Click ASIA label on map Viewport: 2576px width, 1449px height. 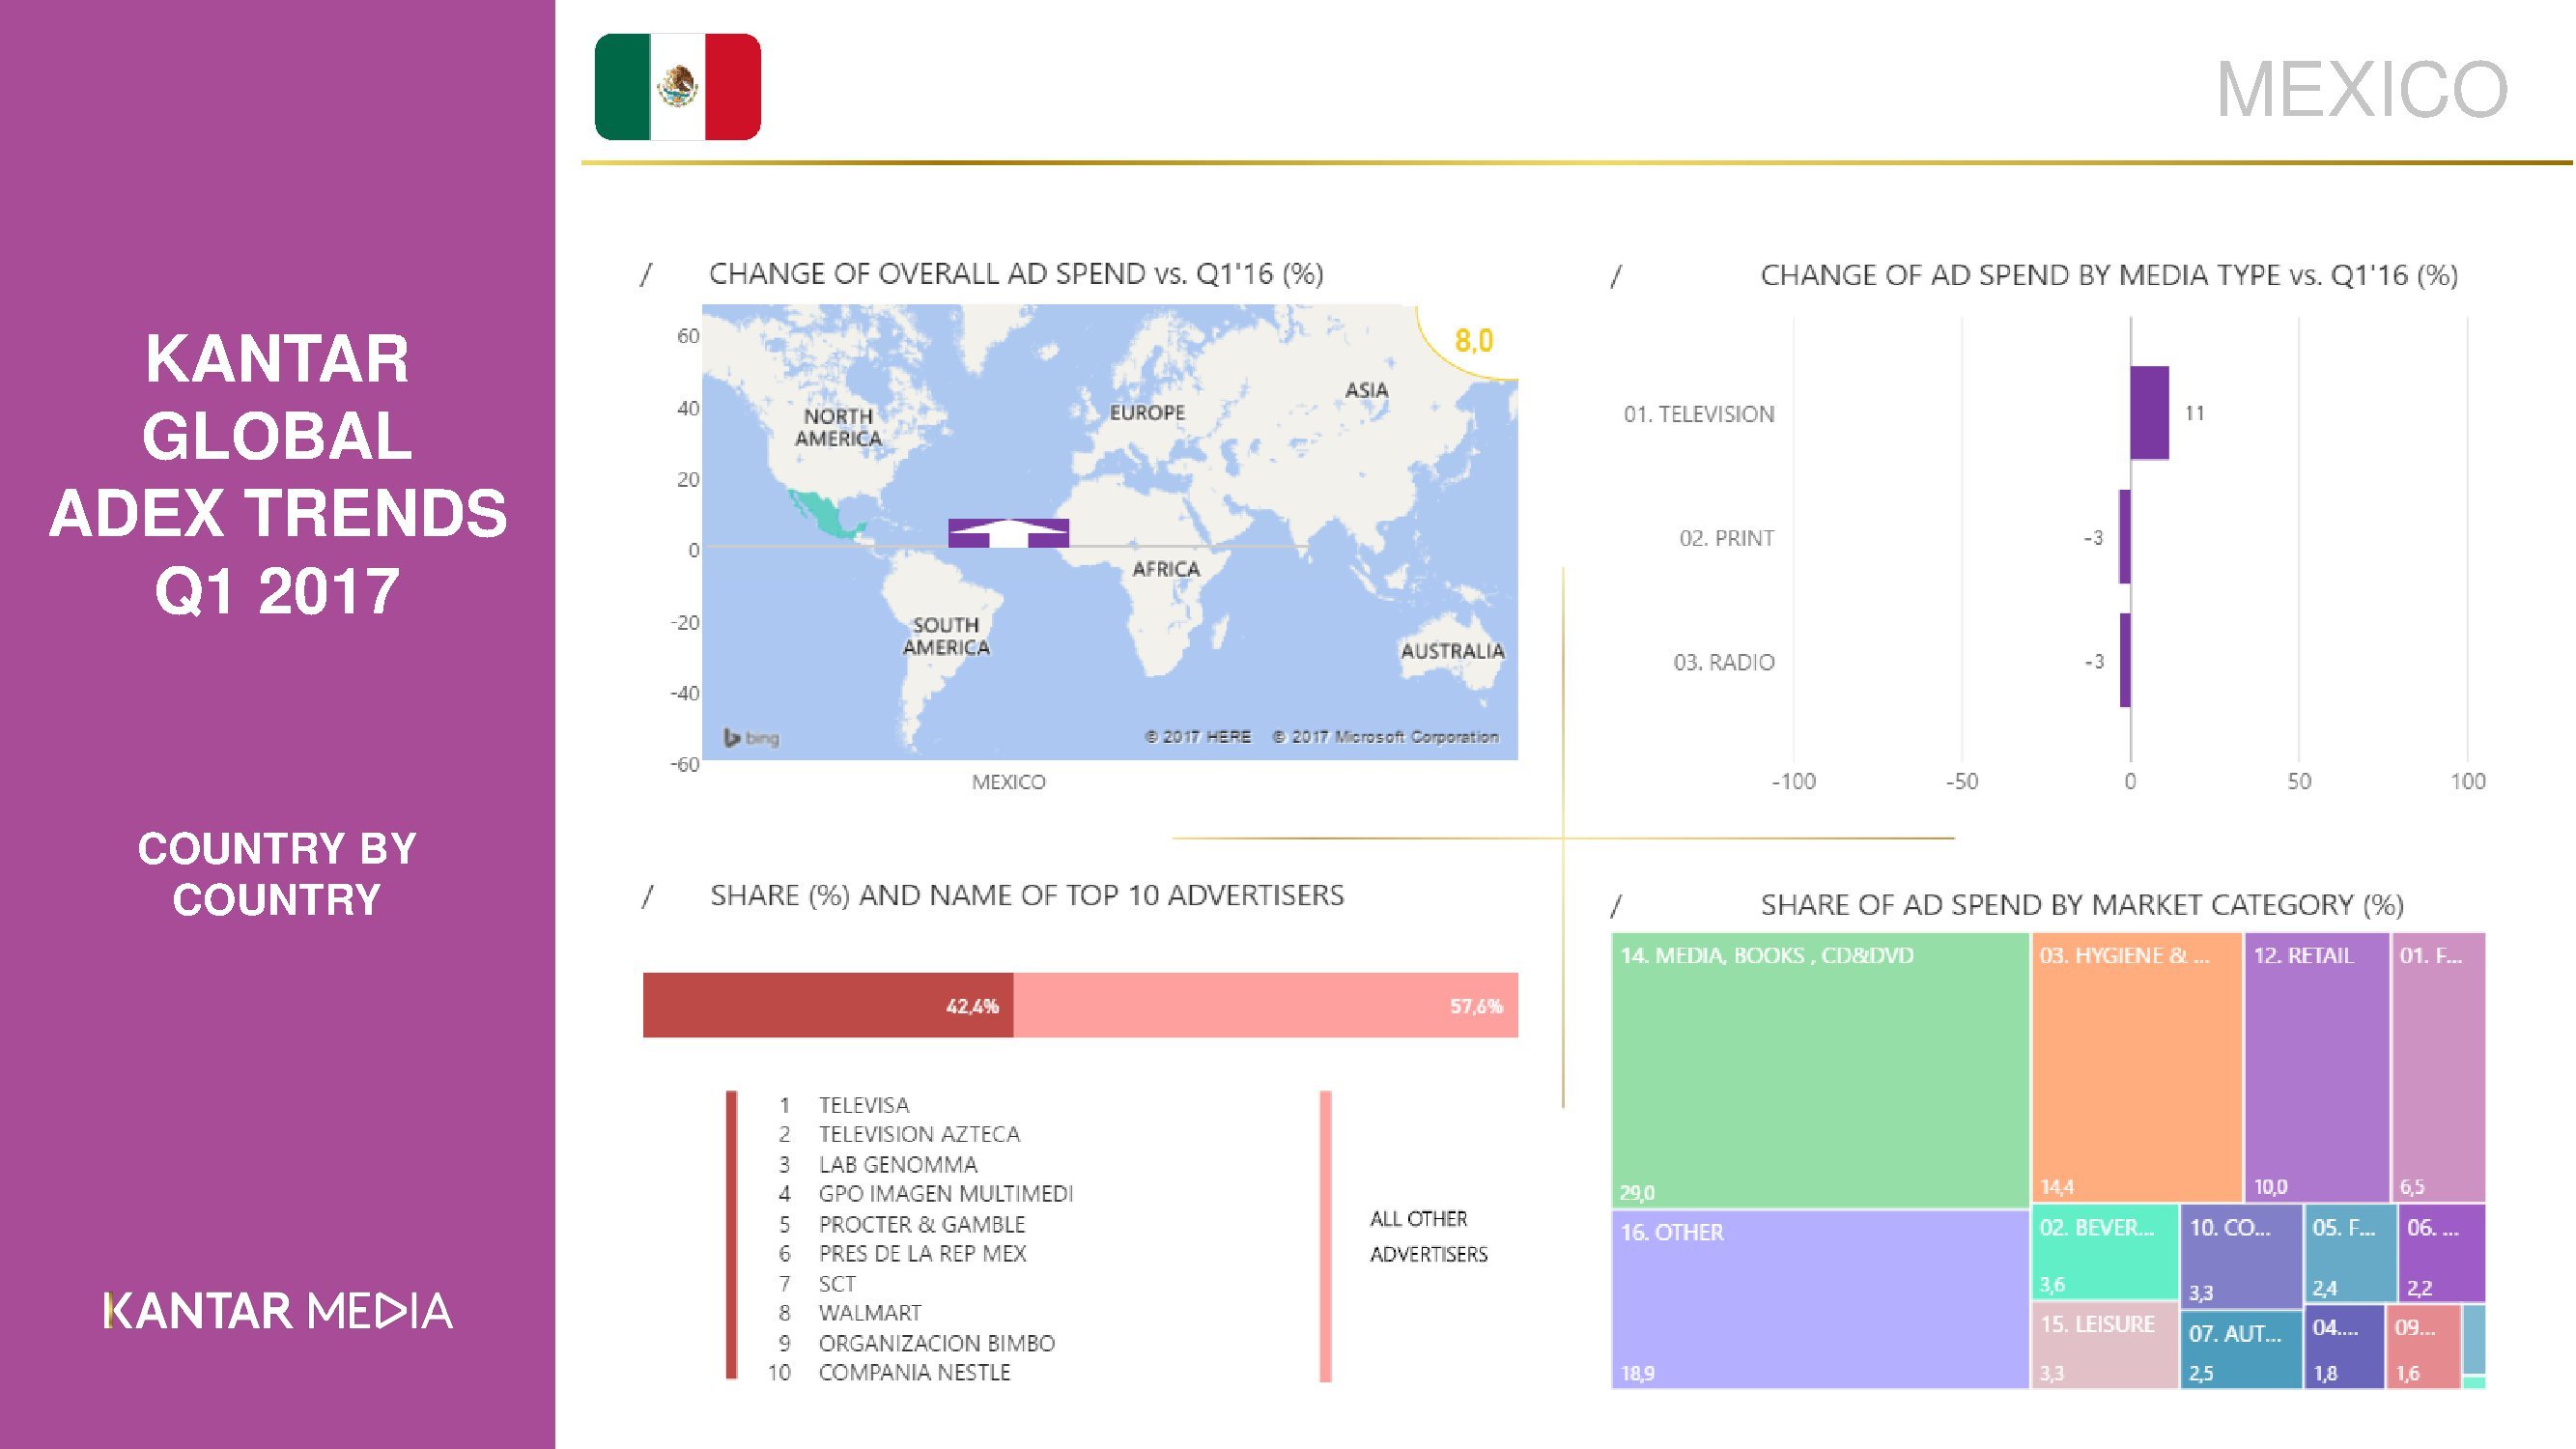[1366, 390]
